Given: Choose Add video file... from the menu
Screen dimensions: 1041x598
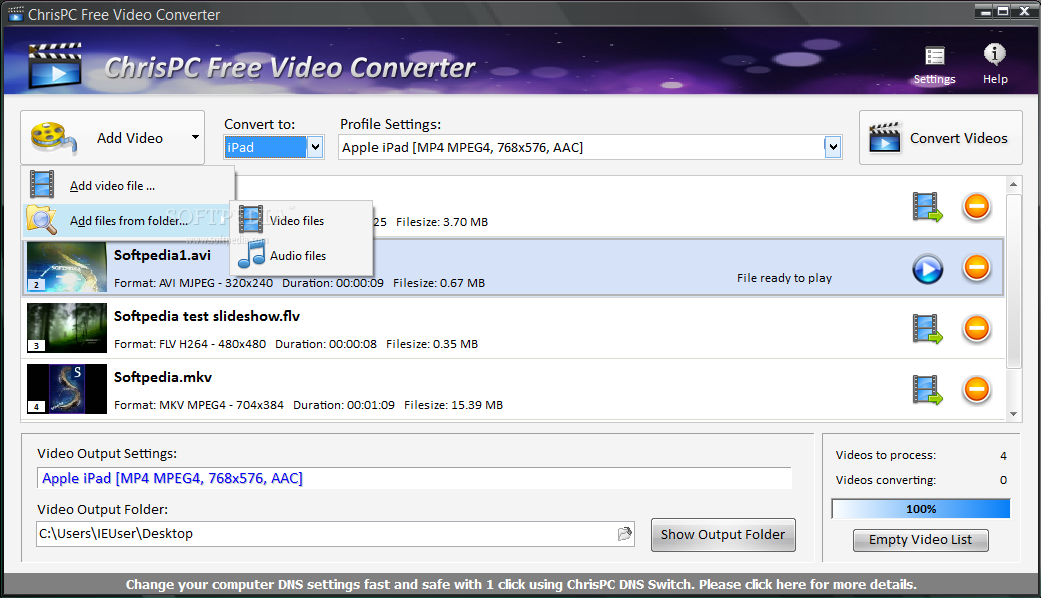Looking at the screenshot, I should [128, 185].
